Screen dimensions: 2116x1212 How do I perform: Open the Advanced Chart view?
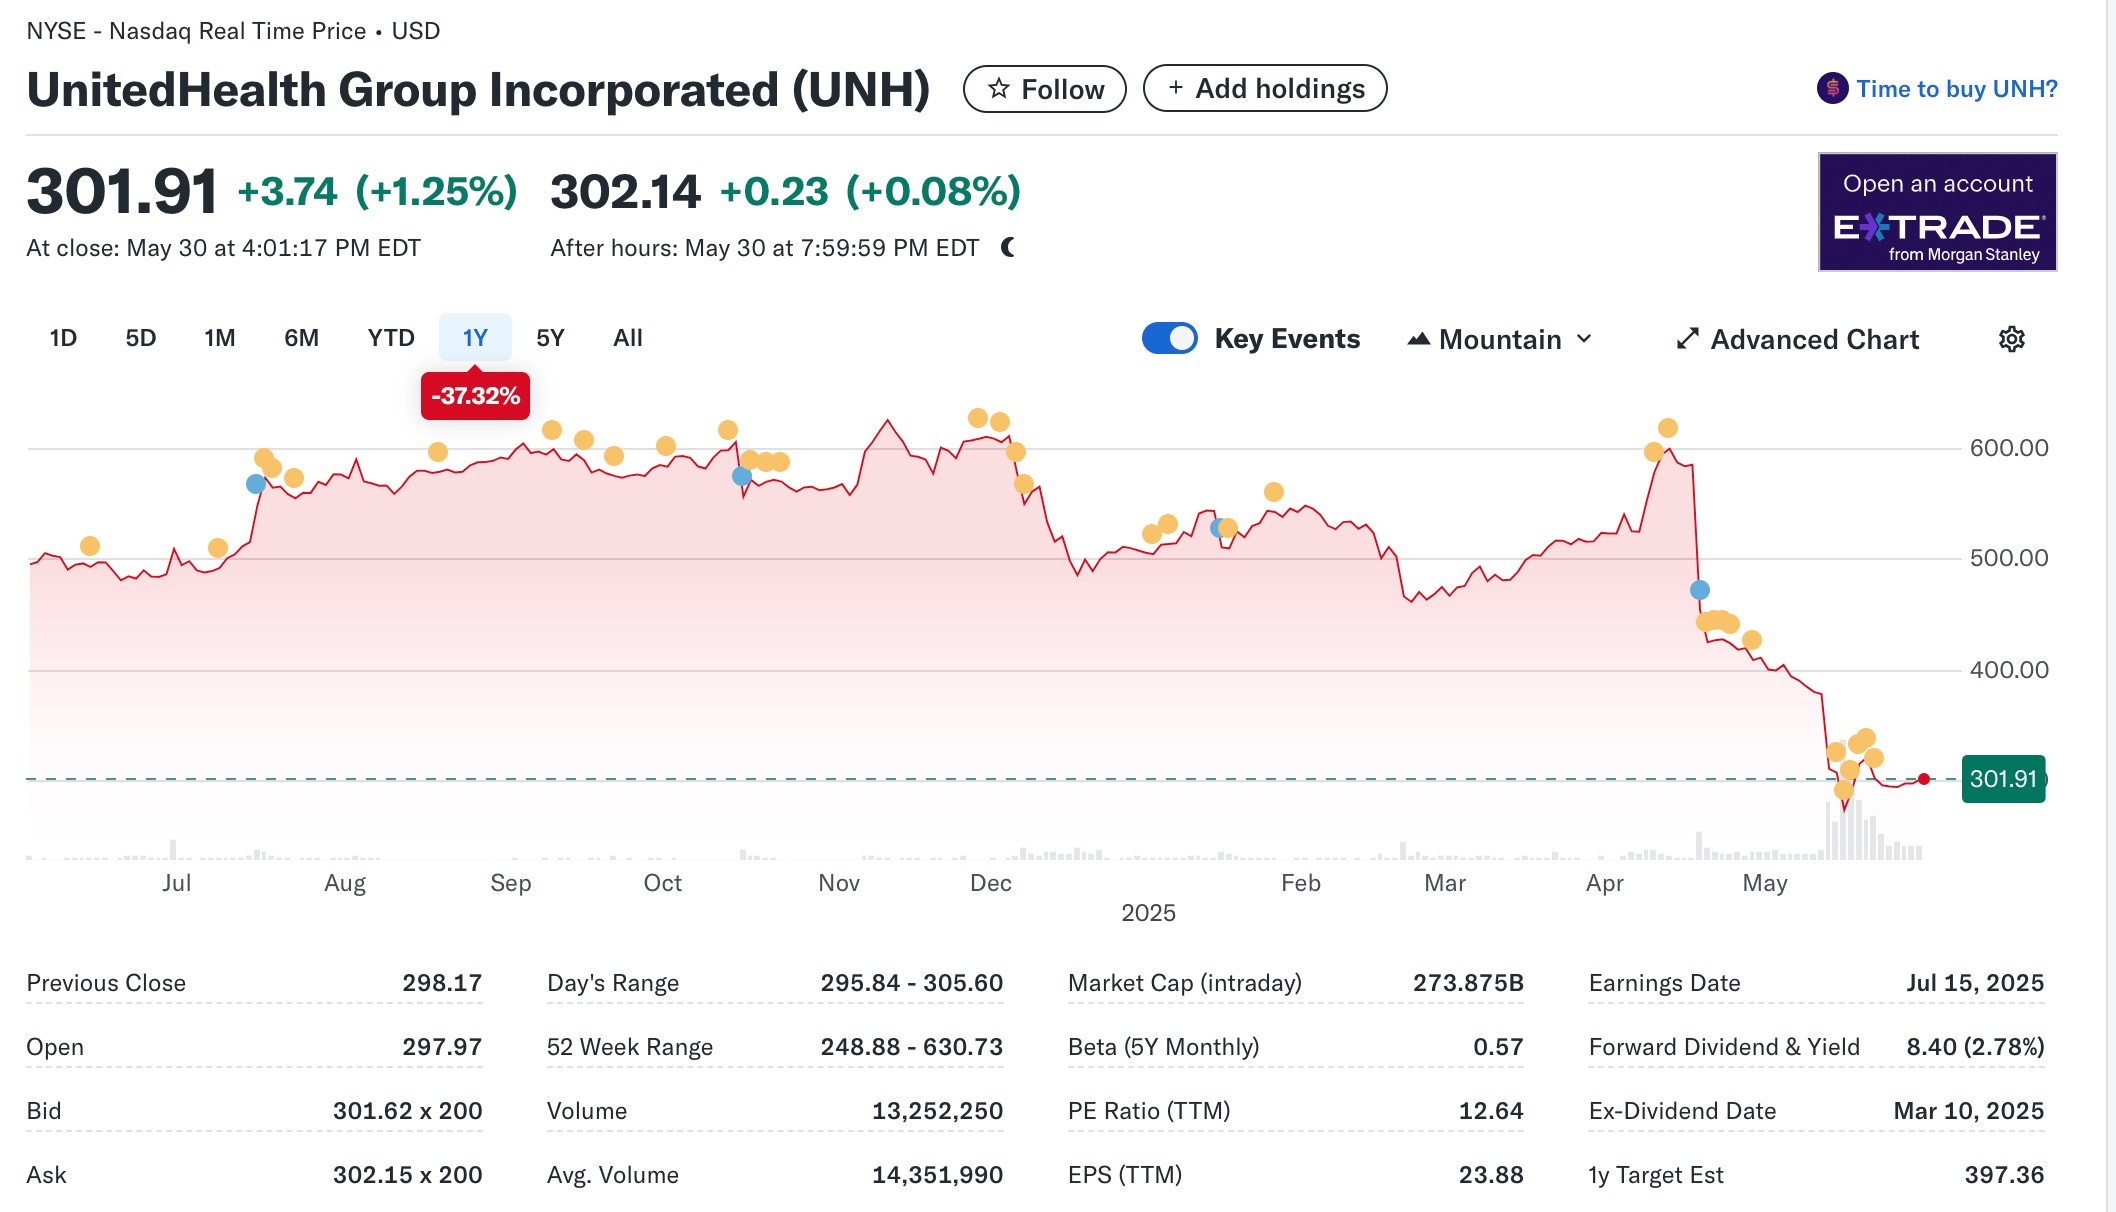(1797, 339)
